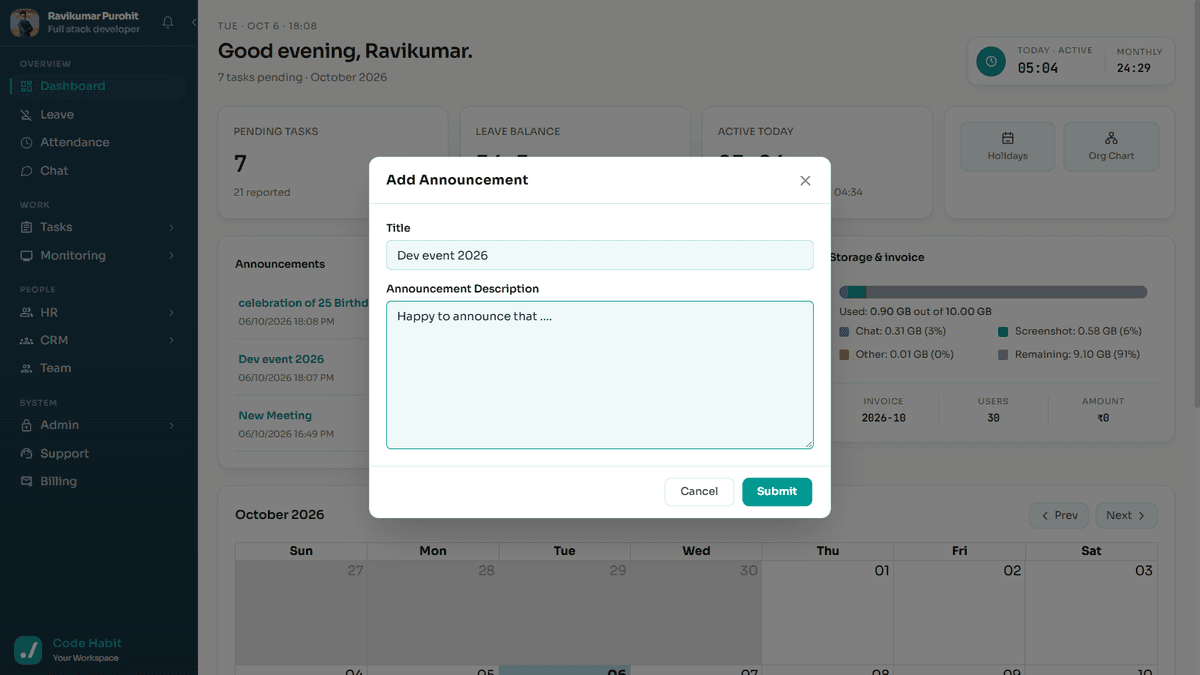Image resolution: width=1200 pixels, height=675 pixels.
Task: Open the Billing text label
Action: (59, 482)
